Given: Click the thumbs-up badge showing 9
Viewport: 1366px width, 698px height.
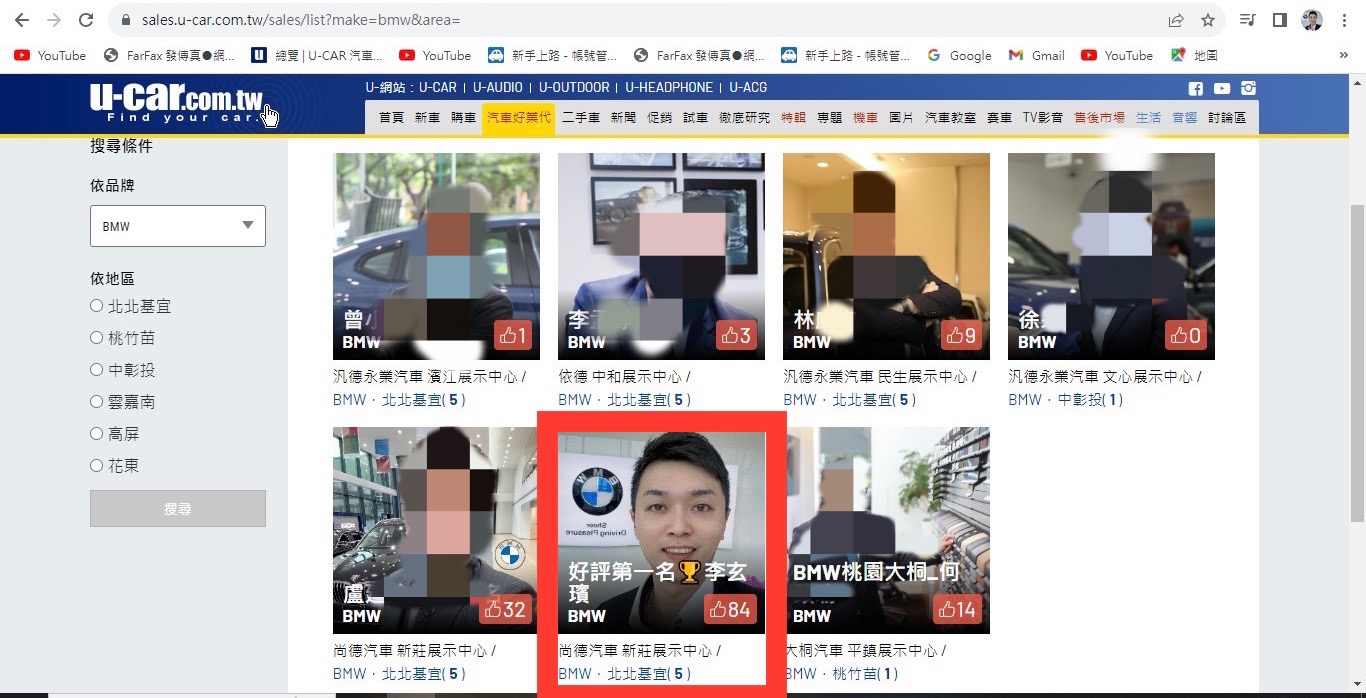Looking at the screenshot, I should [961, 336].
